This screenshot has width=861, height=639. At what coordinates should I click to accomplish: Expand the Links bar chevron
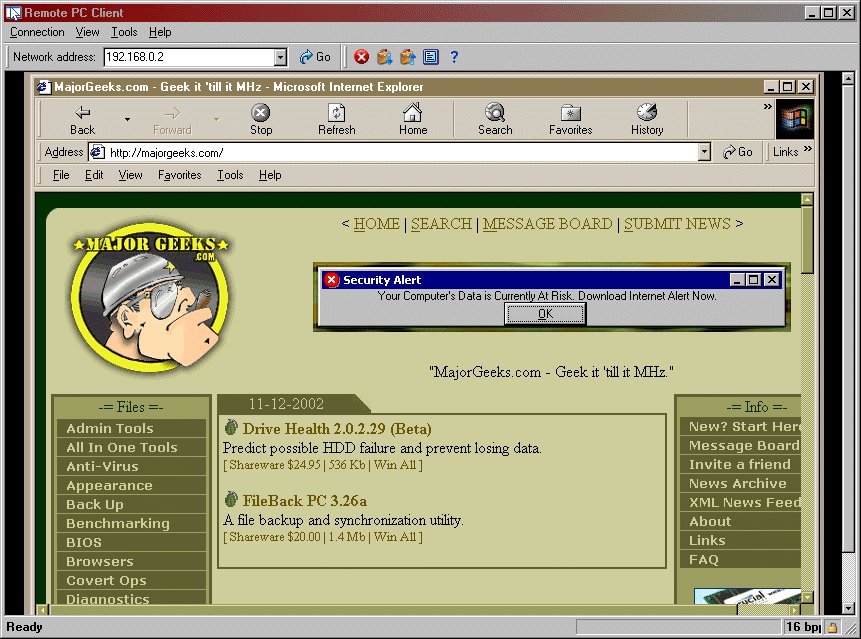coord(807,148)
